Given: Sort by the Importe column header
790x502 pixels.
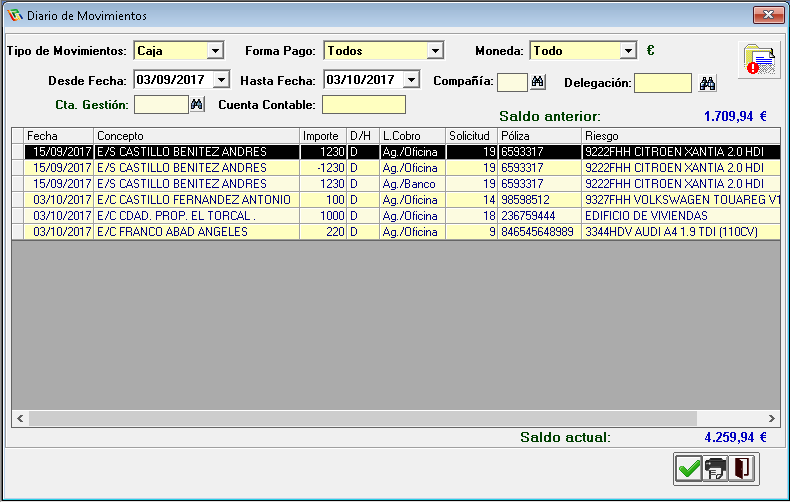Looking at the screenshot, I should [x=323, y=136].
